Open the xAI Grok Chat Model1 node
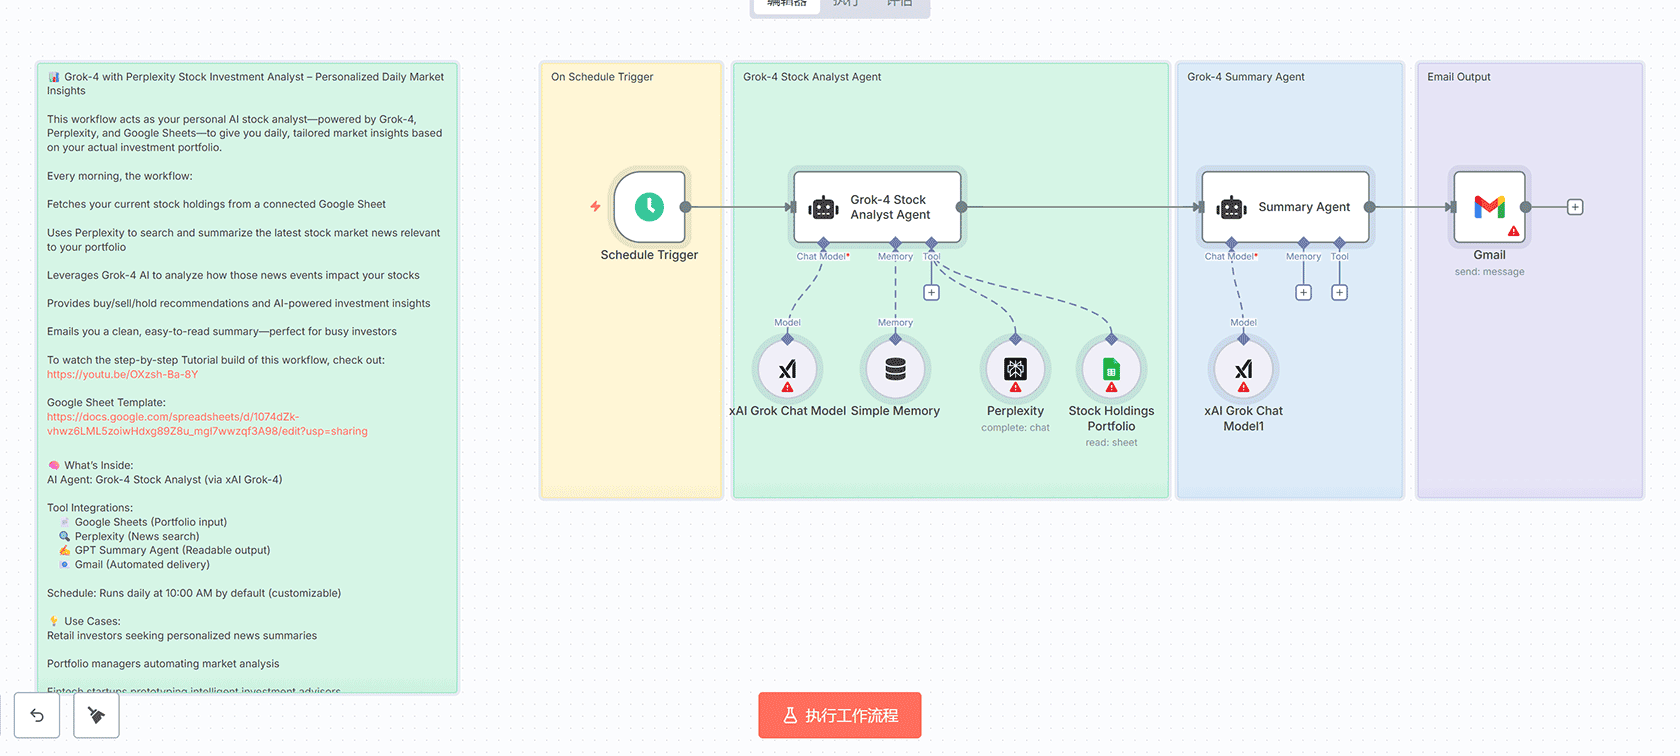The height and width of the screenshot is (756, 1680). [1243, 370]
